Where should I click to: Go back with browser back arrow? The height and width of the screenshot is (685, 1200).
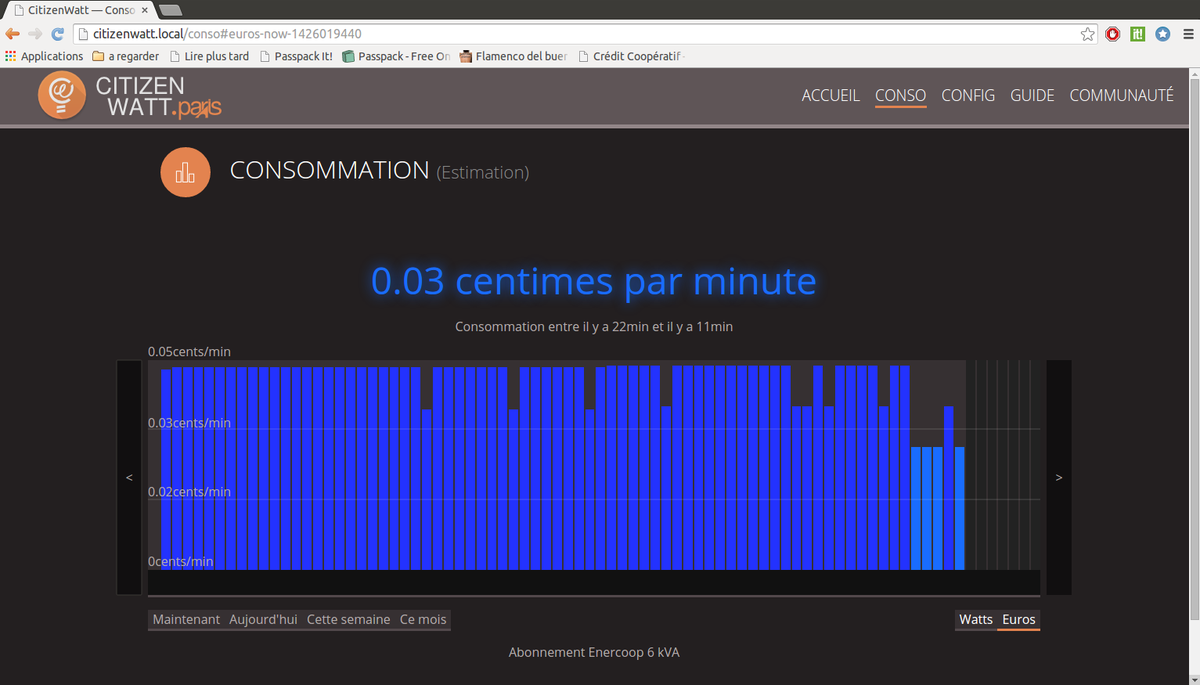point(13,34)
